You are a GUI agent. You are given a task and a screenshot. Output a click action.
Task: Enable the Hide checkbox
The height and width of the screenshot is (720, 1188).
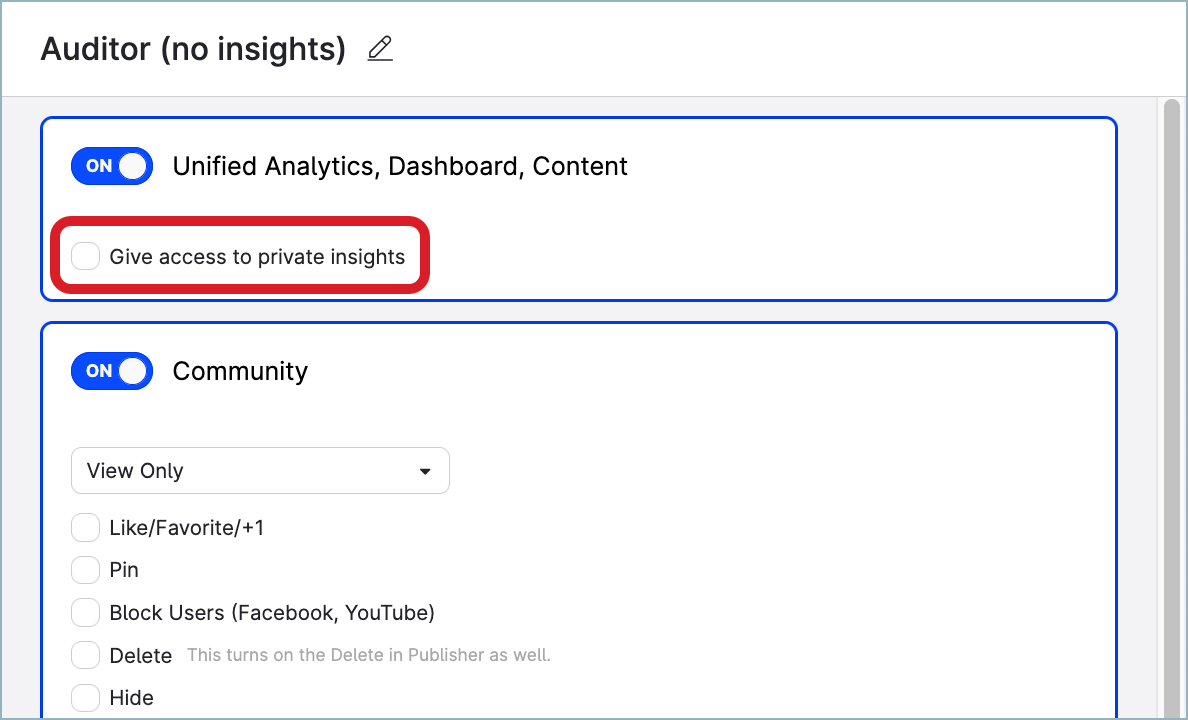point(86,697)
